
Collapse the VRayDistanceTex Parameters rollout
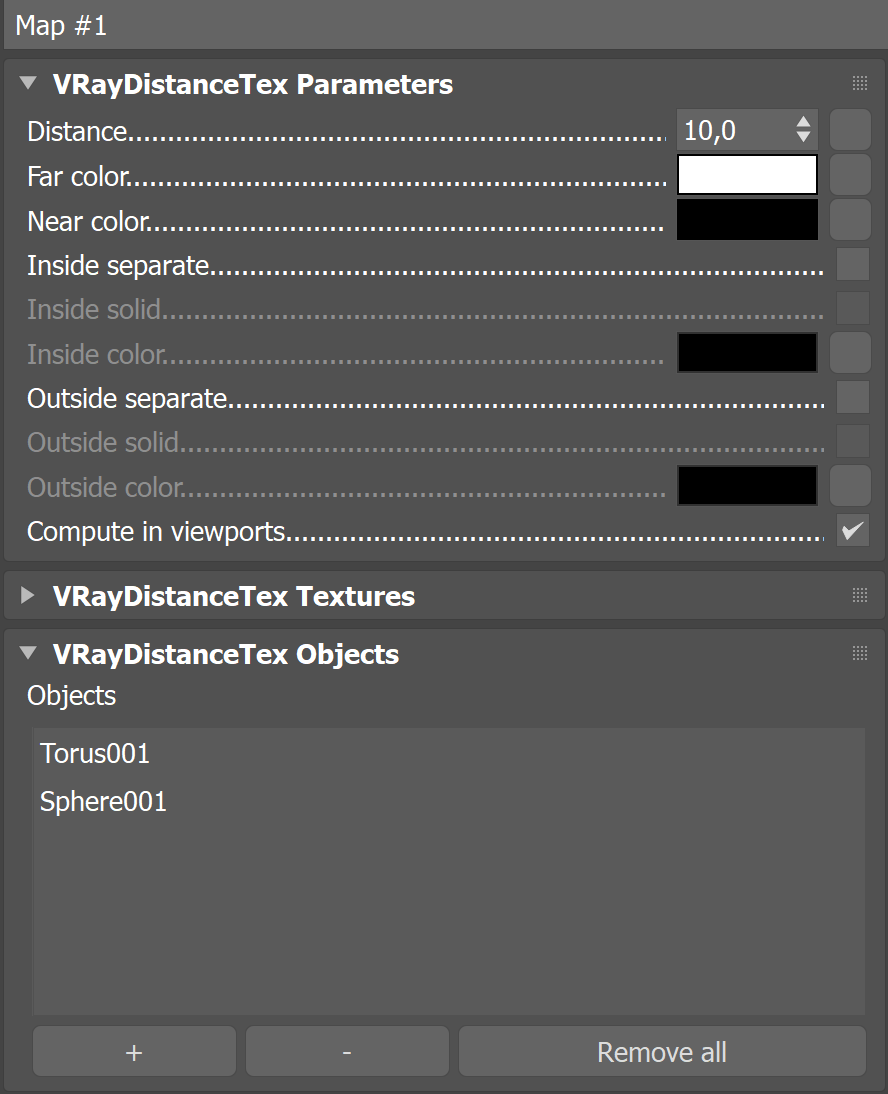pos(28,83)
